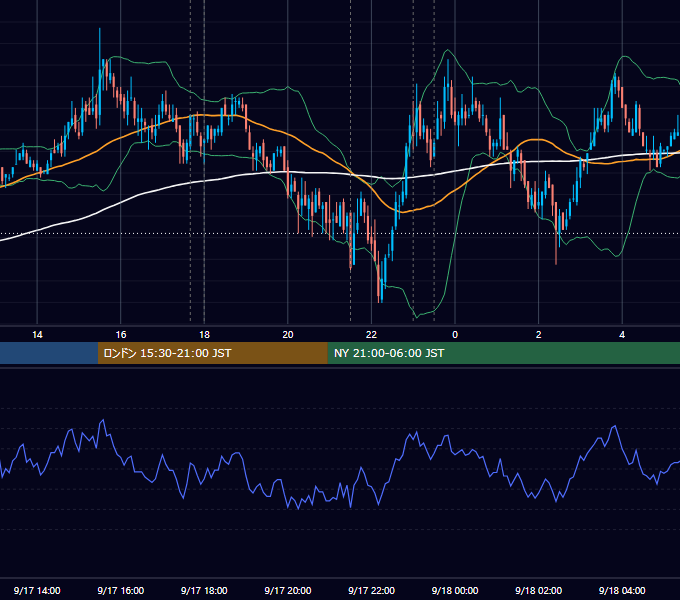Click the 9/17 20:00 date label
This screenshot has height=600, width=680.
[288, 590]
